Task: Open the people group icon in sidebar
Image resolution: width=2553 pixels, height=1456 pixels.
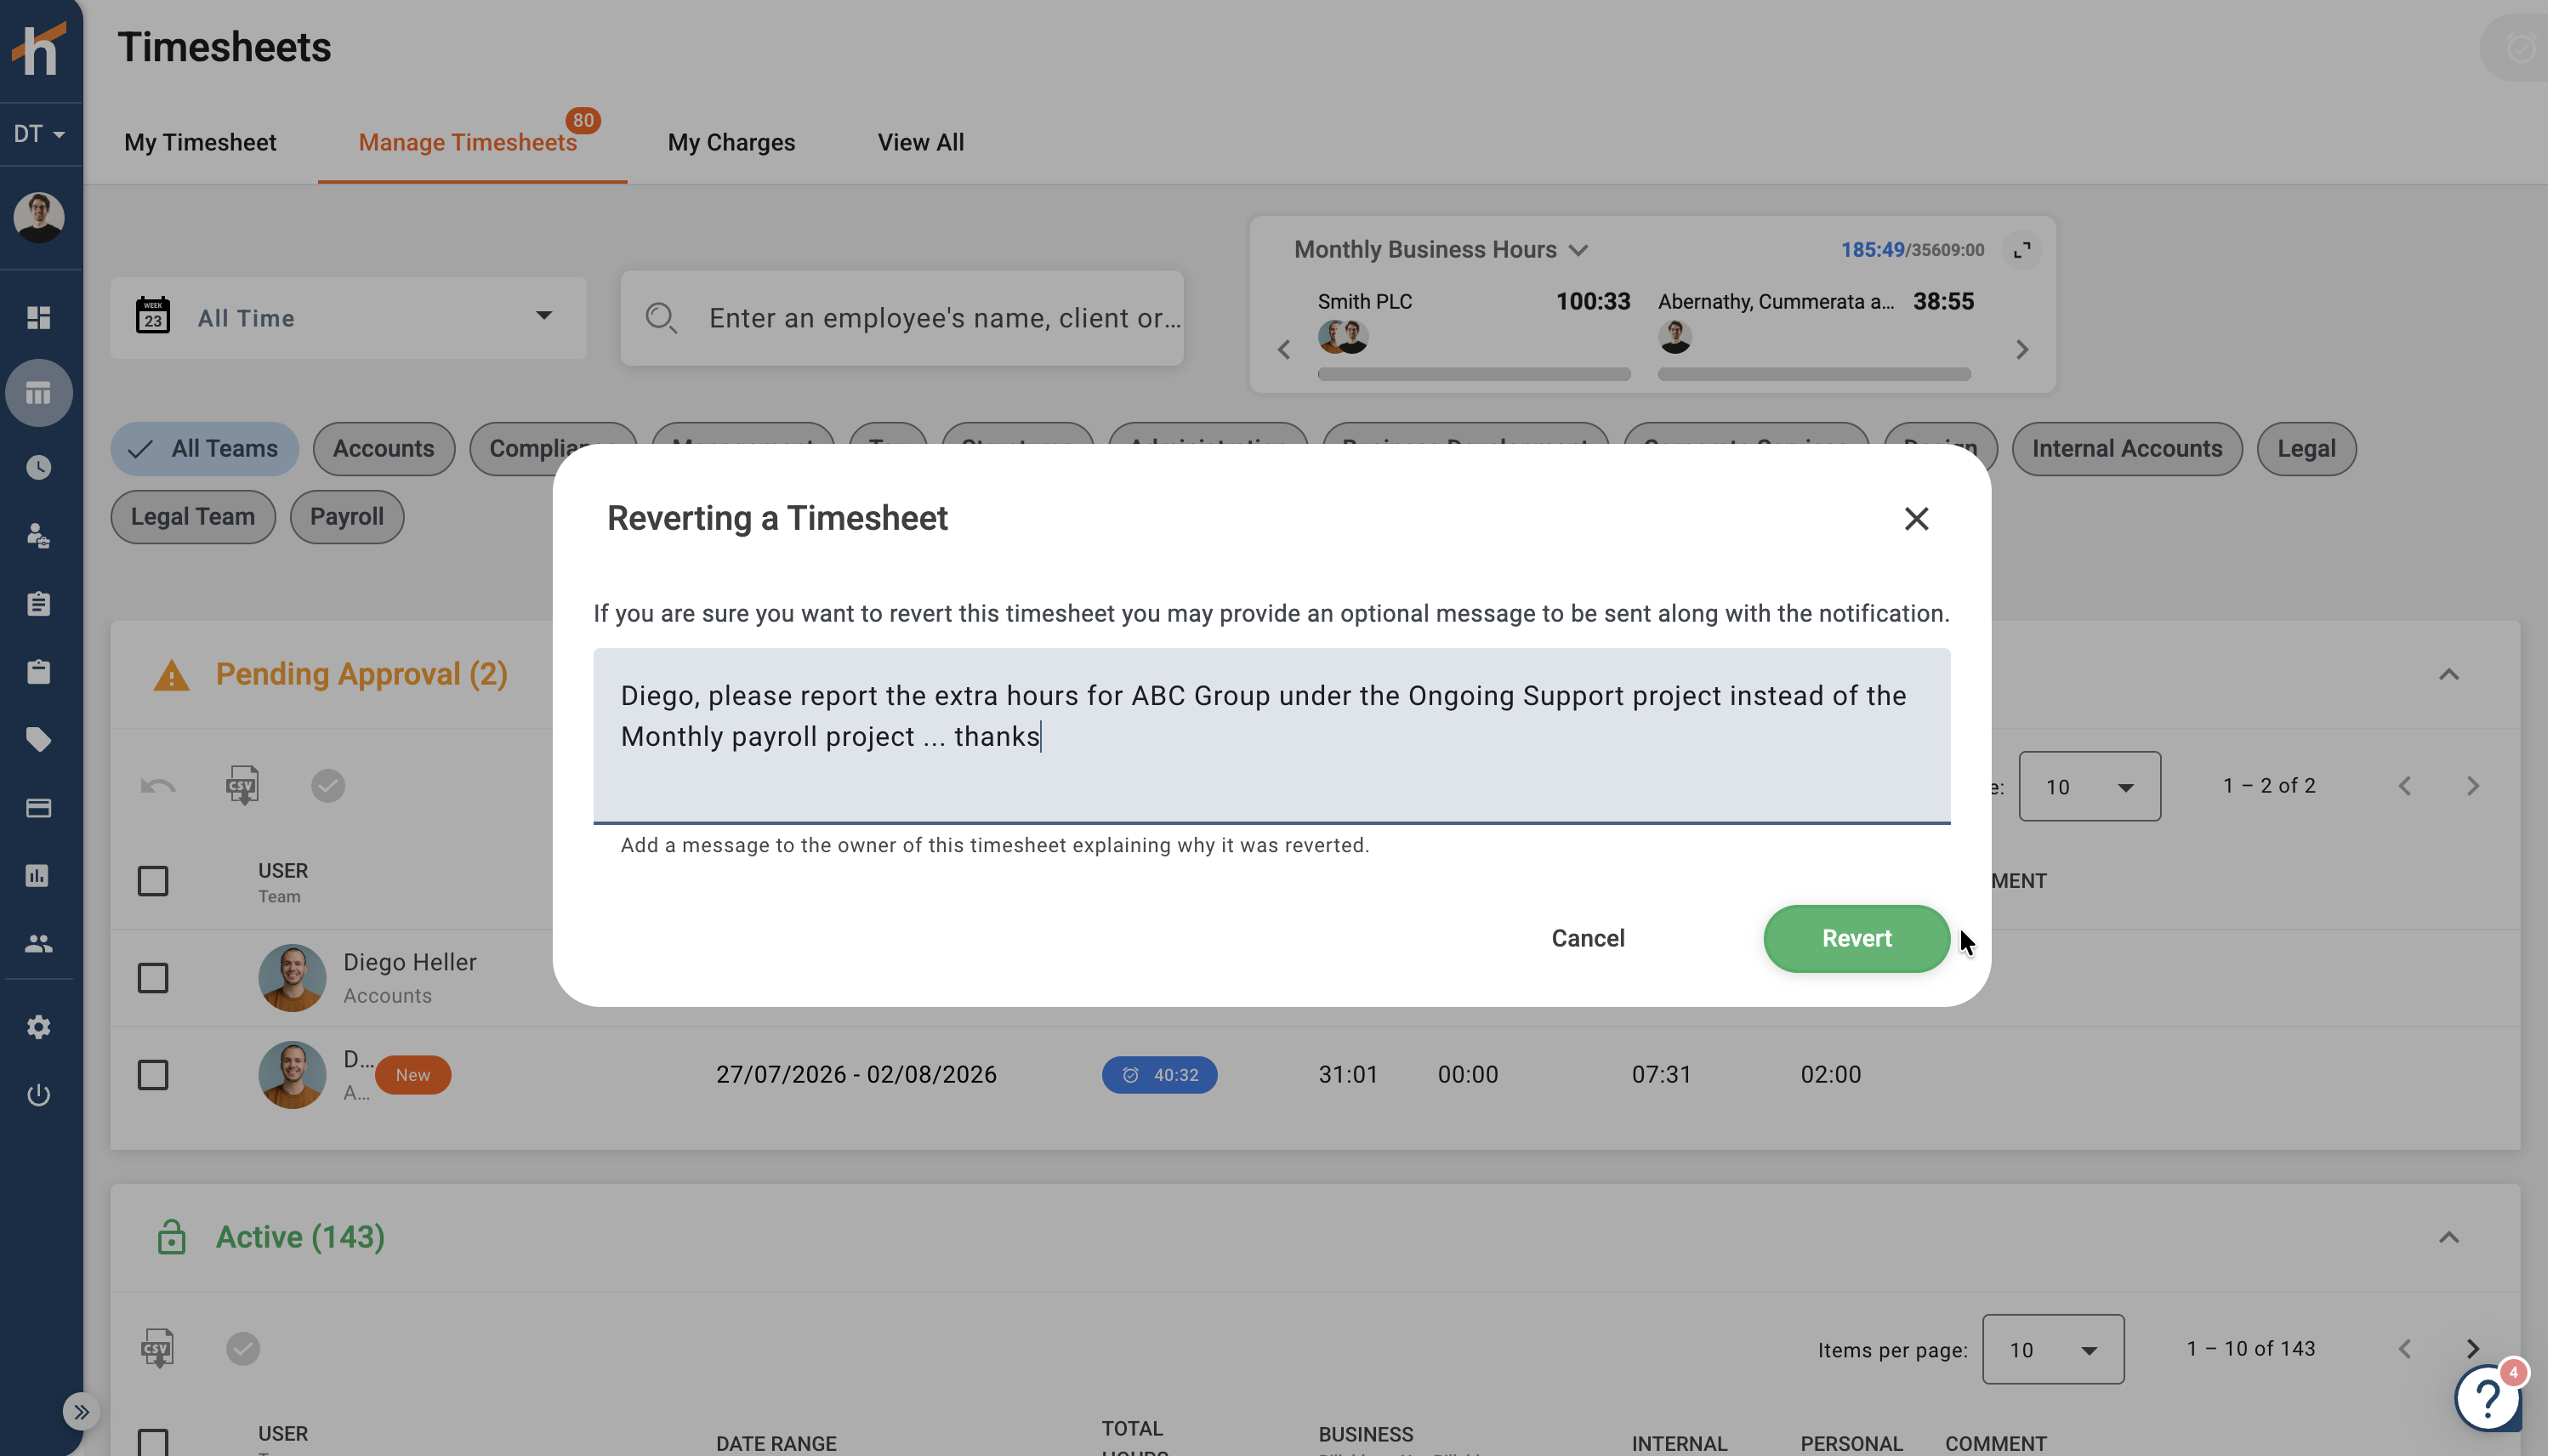Action: [39, 943]
